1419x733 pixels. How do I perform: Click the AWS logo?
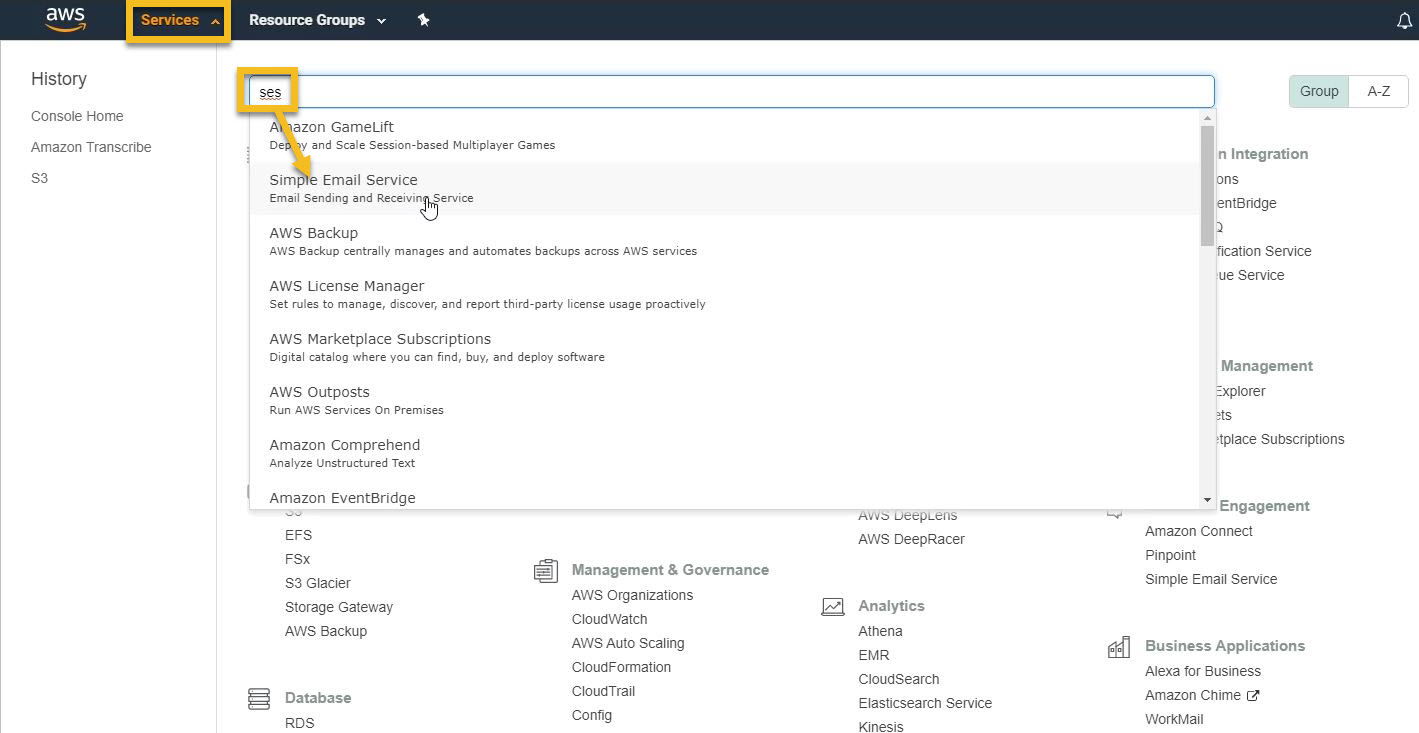click(x=66, y=20)
